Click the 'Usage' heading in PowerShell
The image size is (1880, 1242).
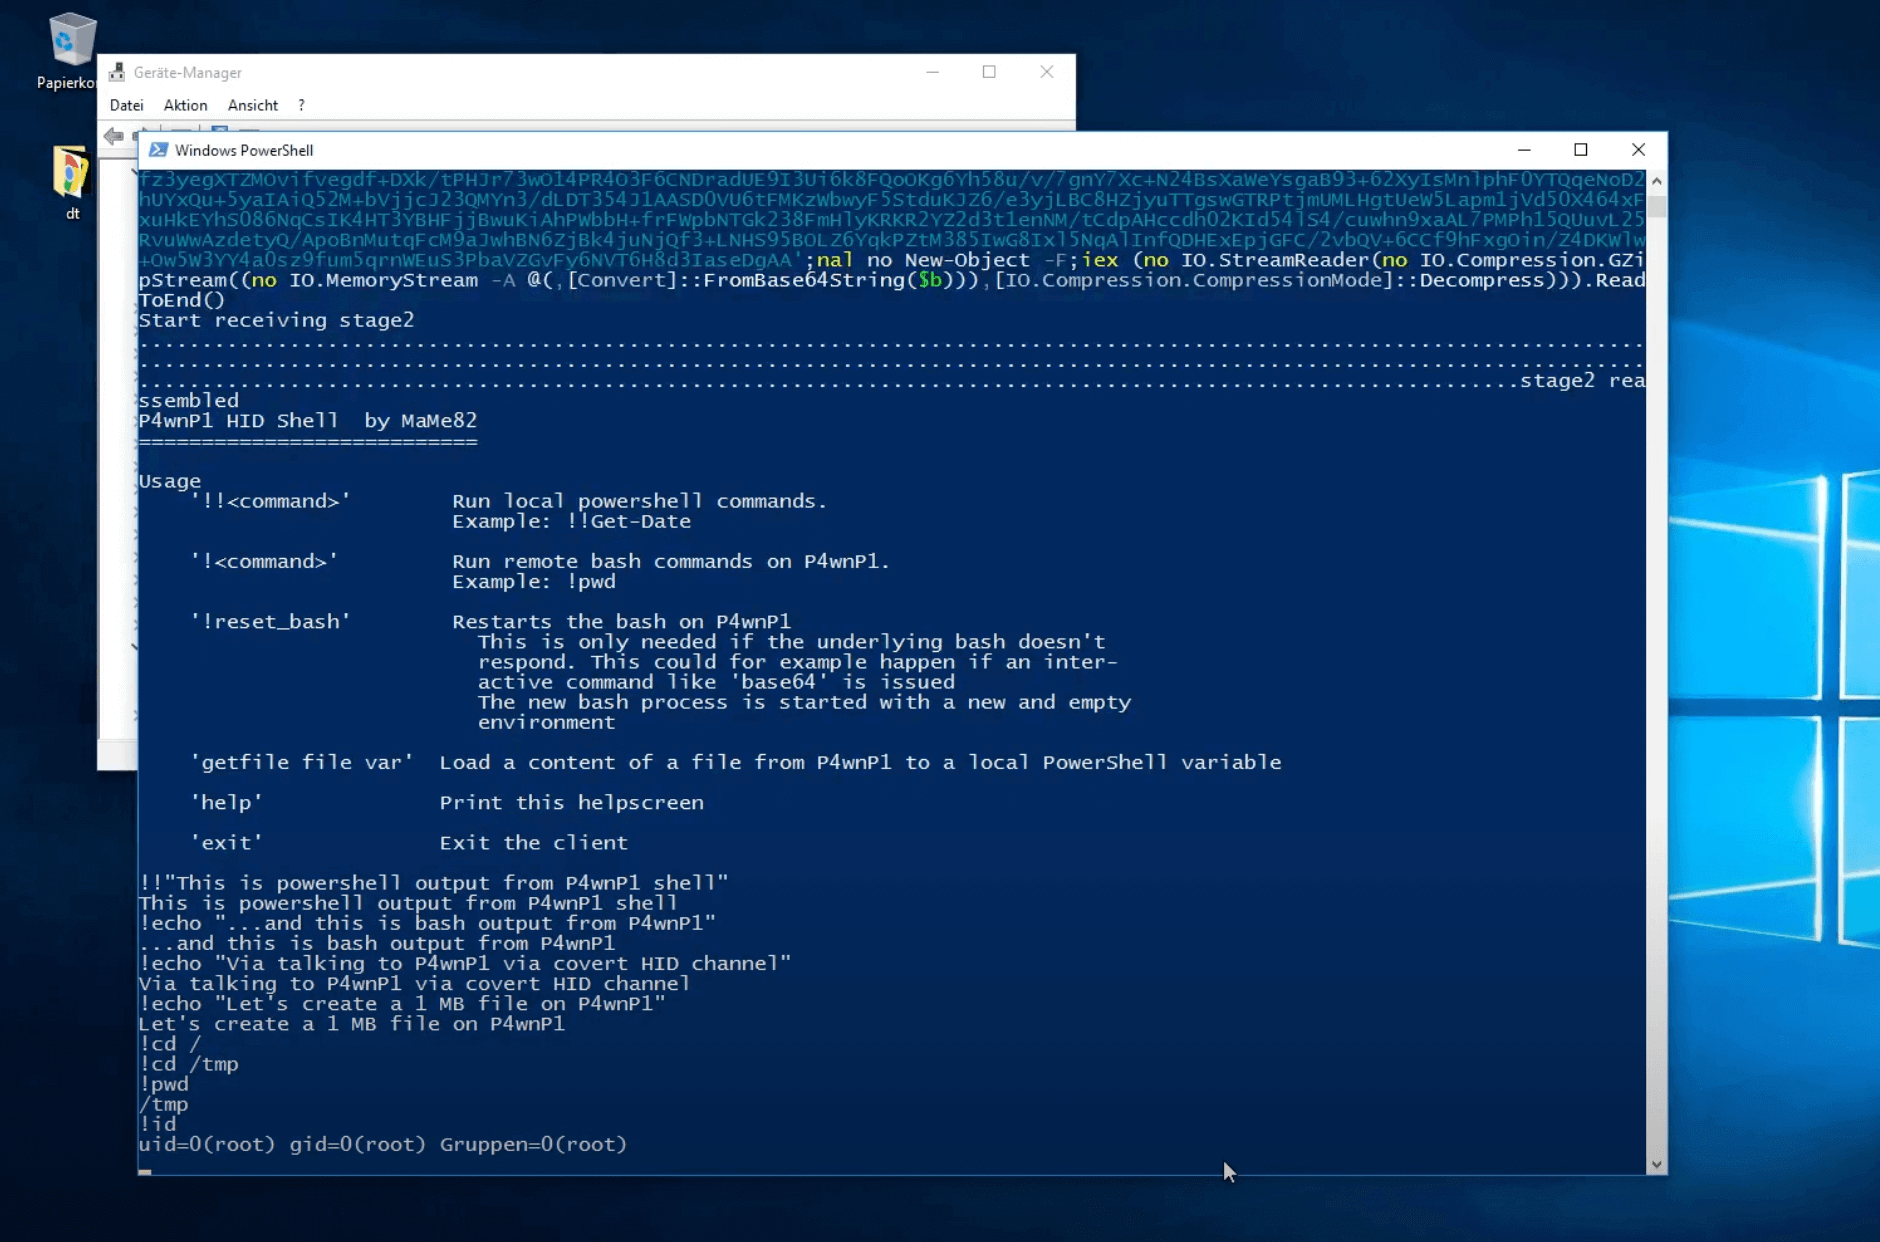click(x=170, y=481)
